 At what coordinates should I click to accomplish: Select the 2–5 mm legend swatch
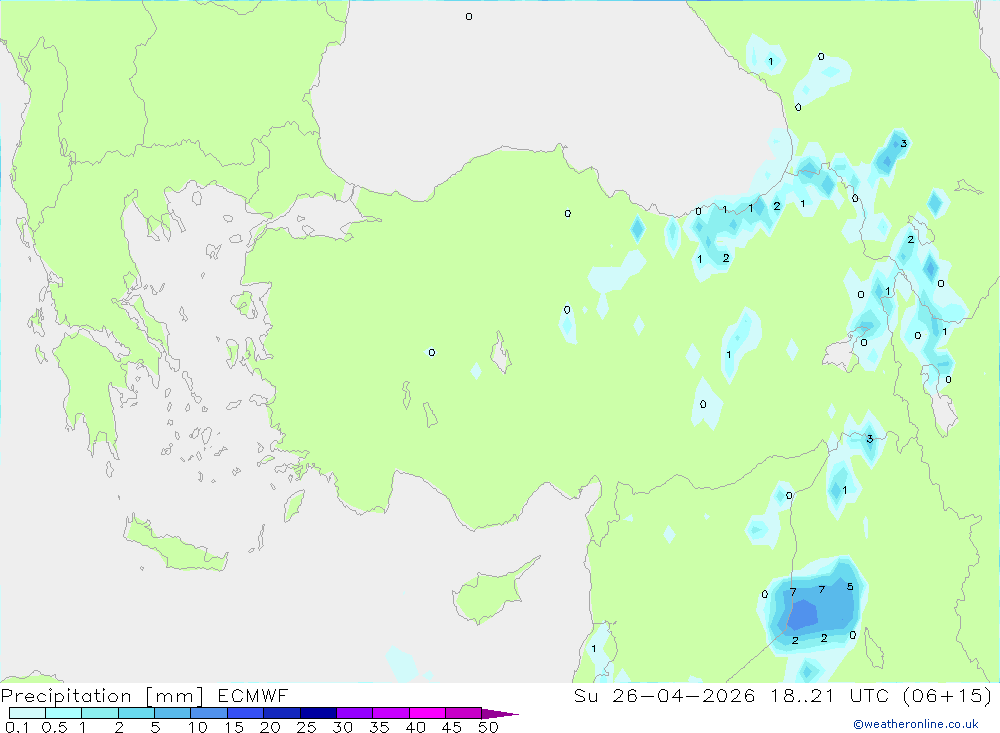[x=136, y=713]
